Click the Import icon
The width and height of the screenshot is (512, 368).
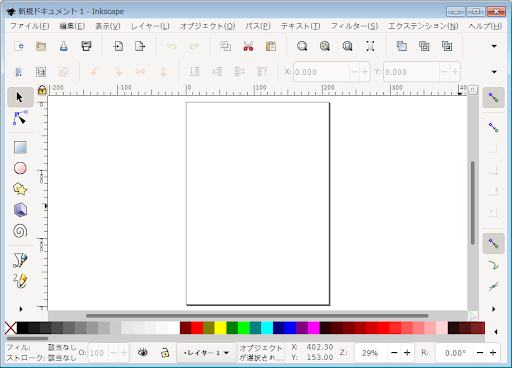pos(118,46)
